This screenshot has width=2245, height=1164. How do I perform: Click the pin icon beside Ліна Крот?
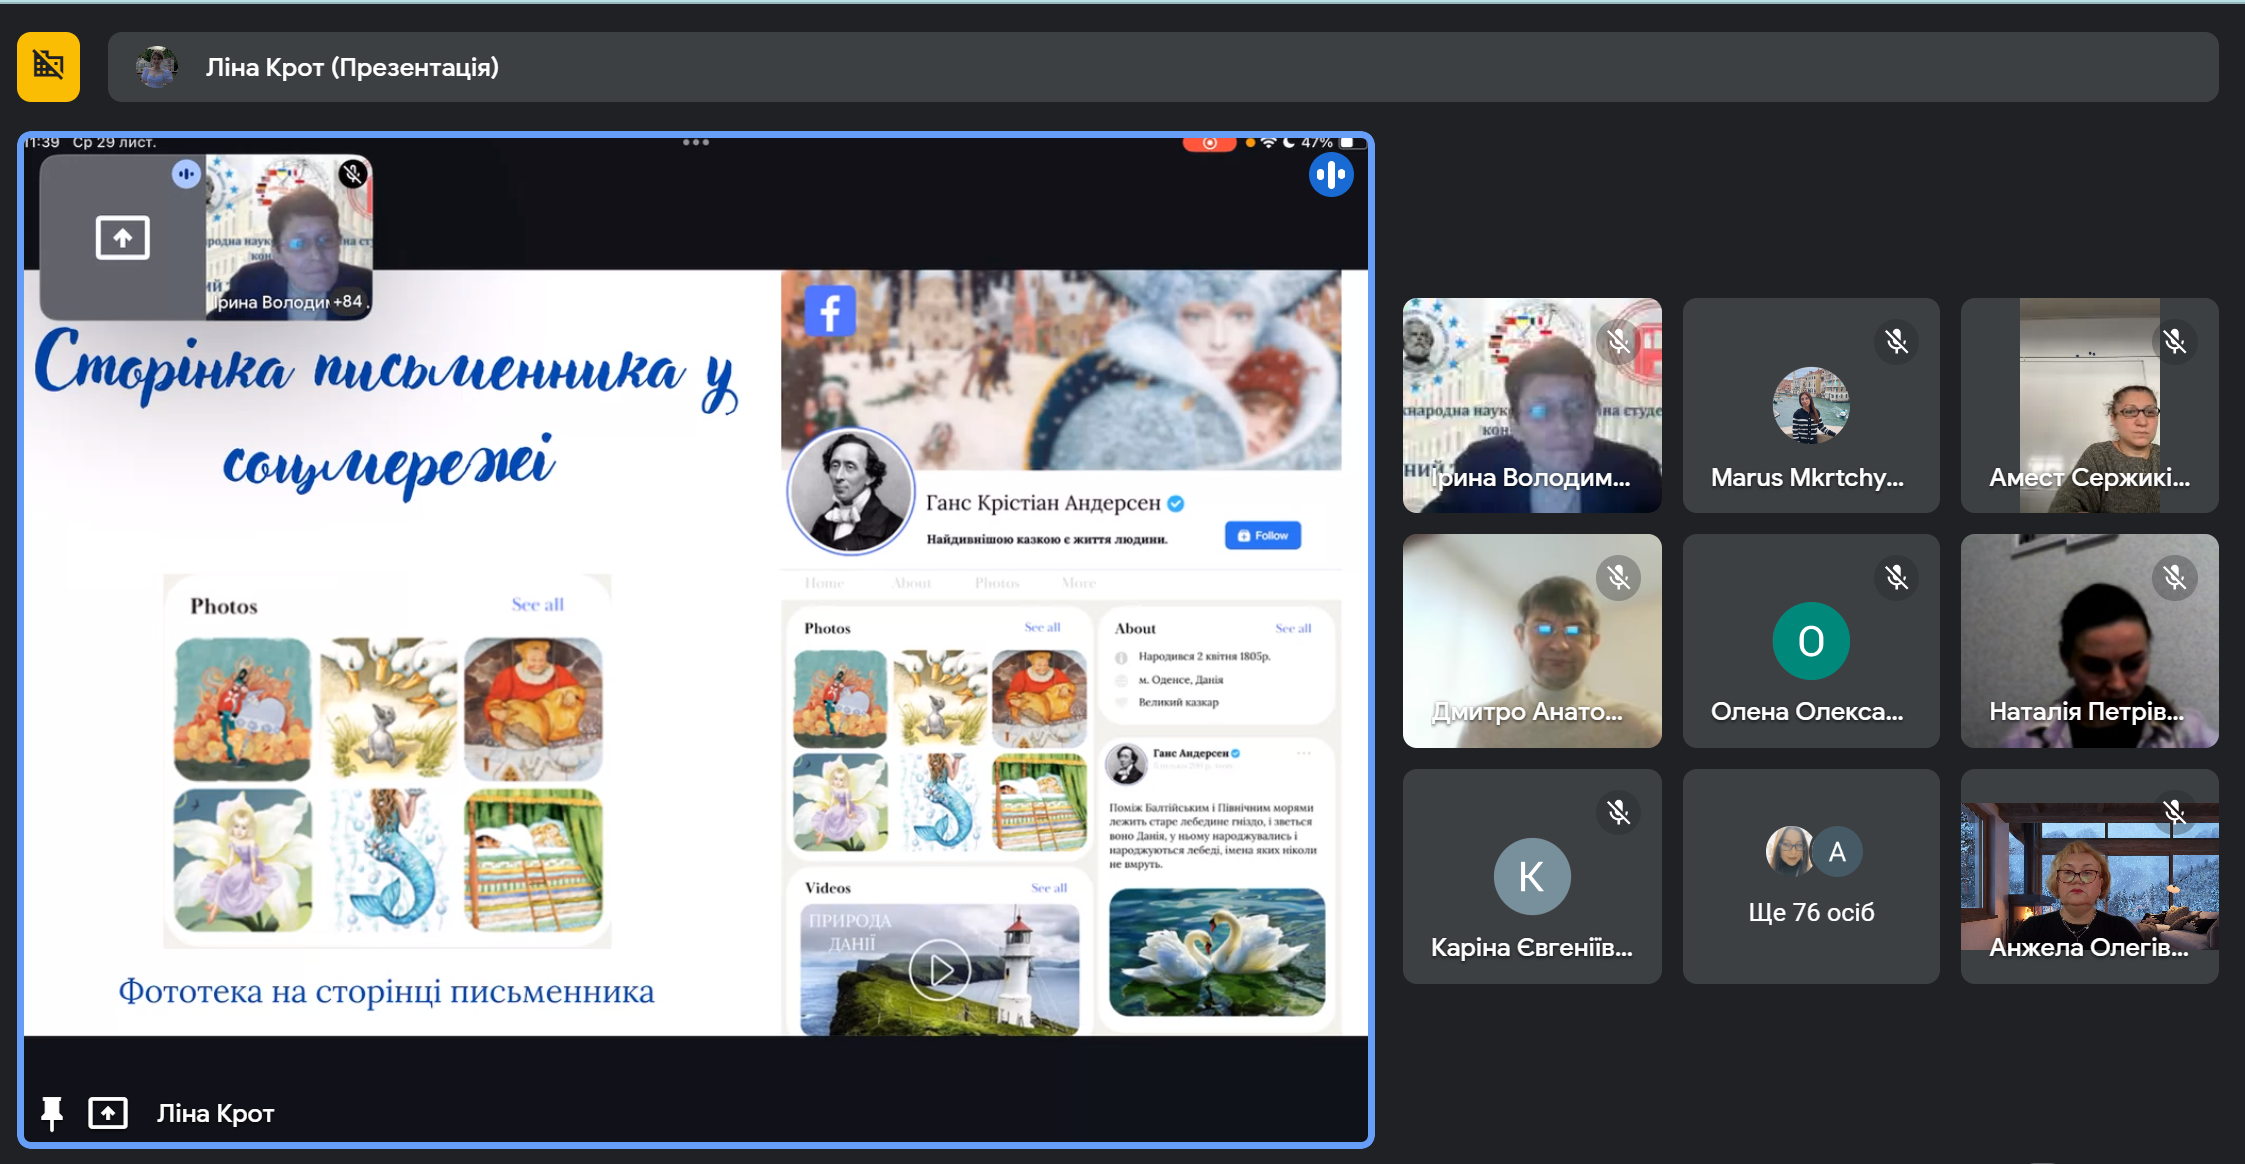[52, 1113]
